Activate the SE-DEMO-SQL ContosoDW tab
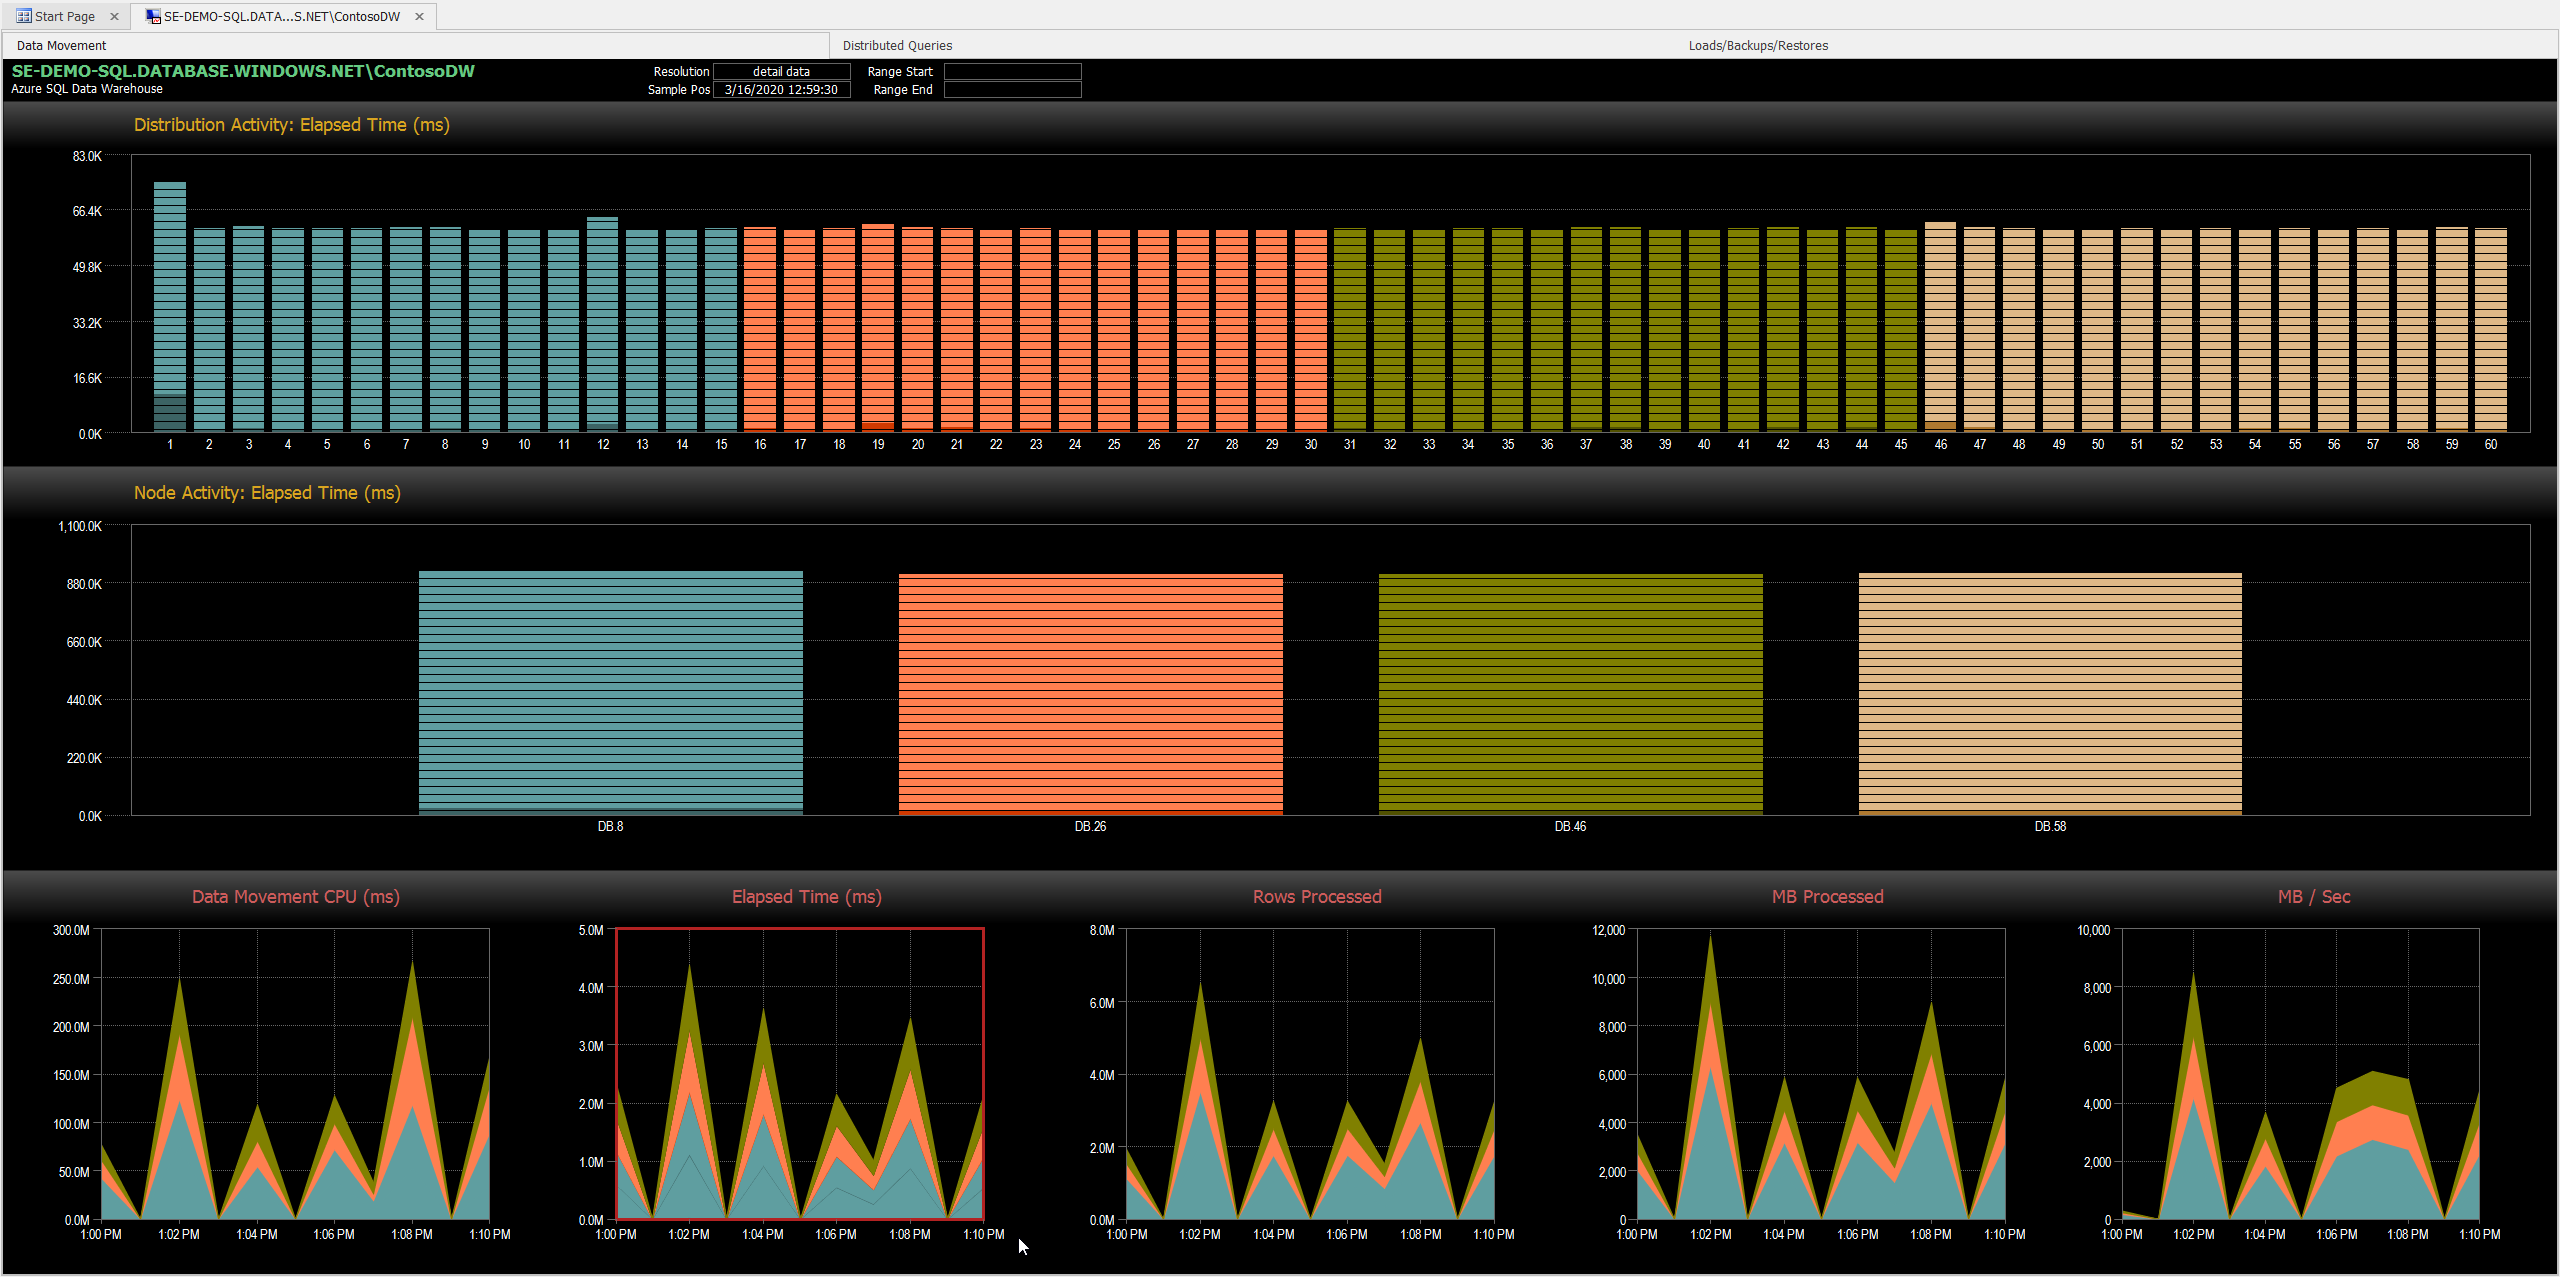 (280, 16)
